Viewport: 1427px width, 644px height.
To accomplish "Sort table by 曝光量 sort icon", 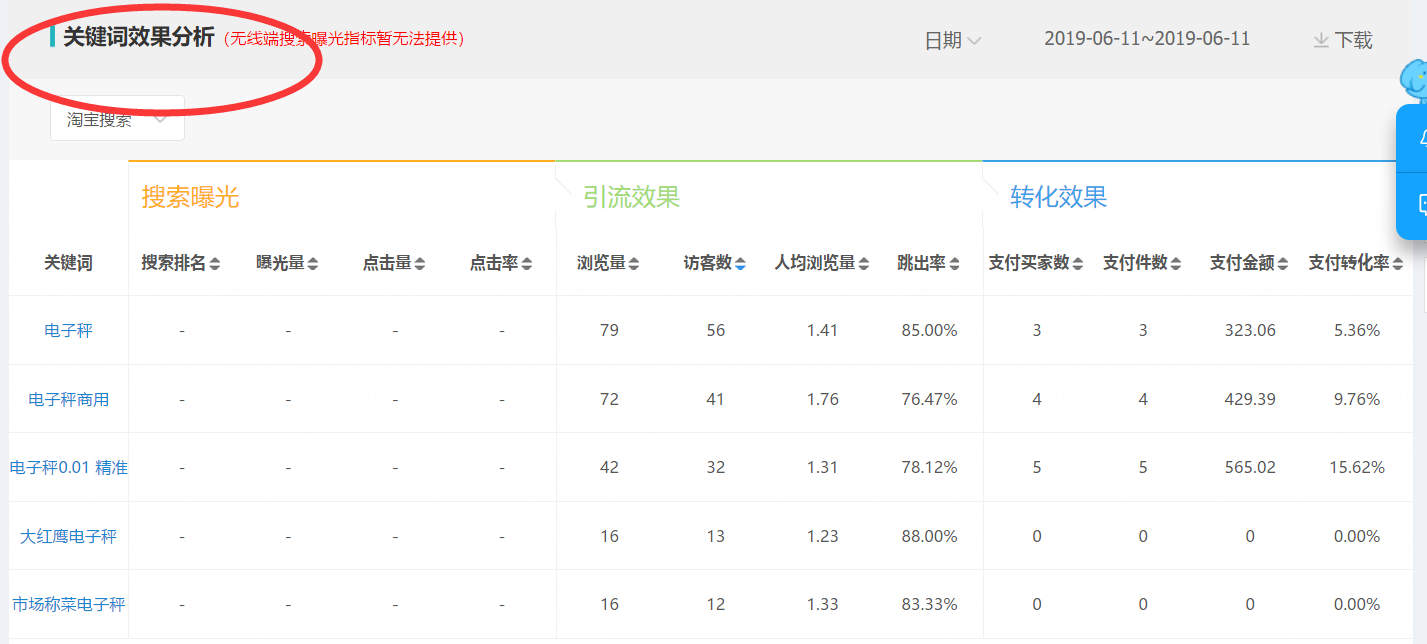I will click(x=312, y=264).
